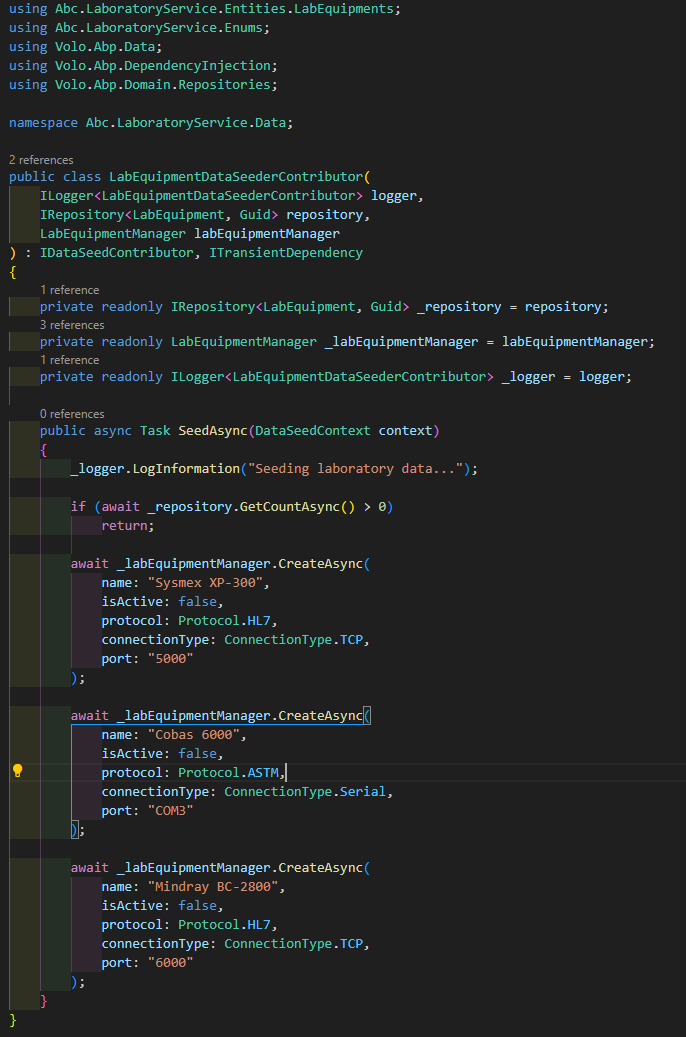The image size is (686, 1037).
Task: Click the namespace Abc.LaboratoryService.Data declaration
Action: point(150,123)
